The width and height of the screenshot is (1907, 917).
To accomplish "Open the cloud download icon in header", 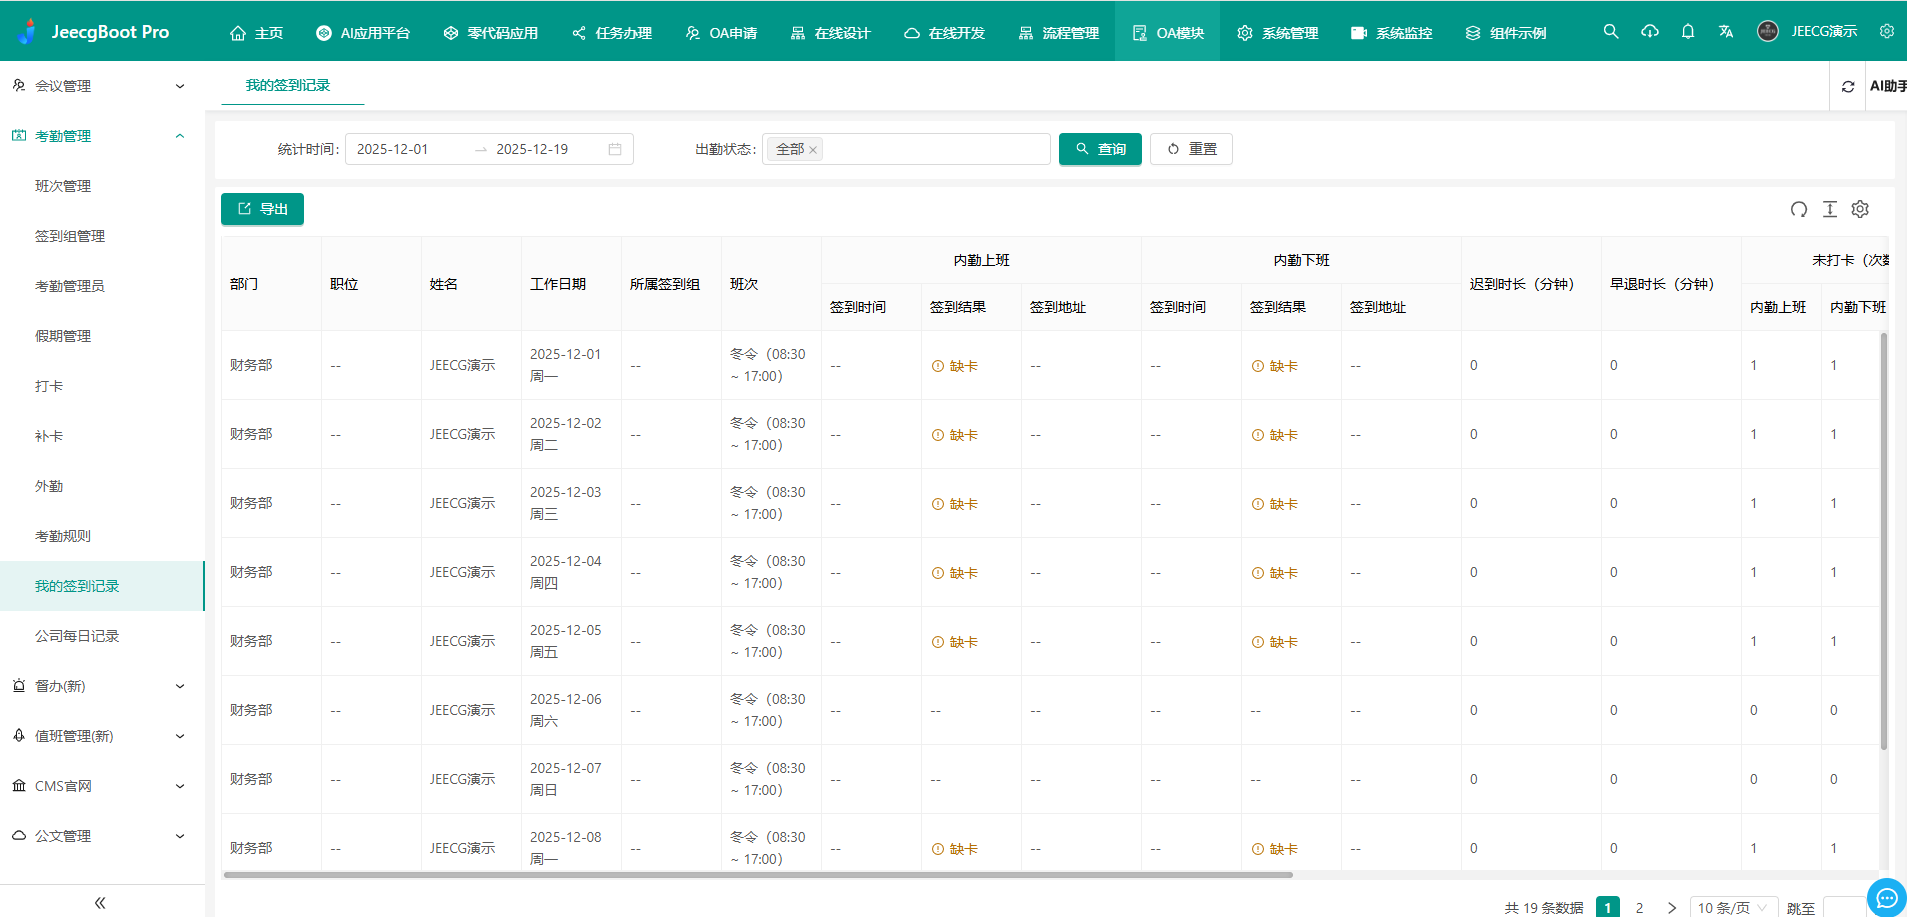I will tap(1649, 32).
